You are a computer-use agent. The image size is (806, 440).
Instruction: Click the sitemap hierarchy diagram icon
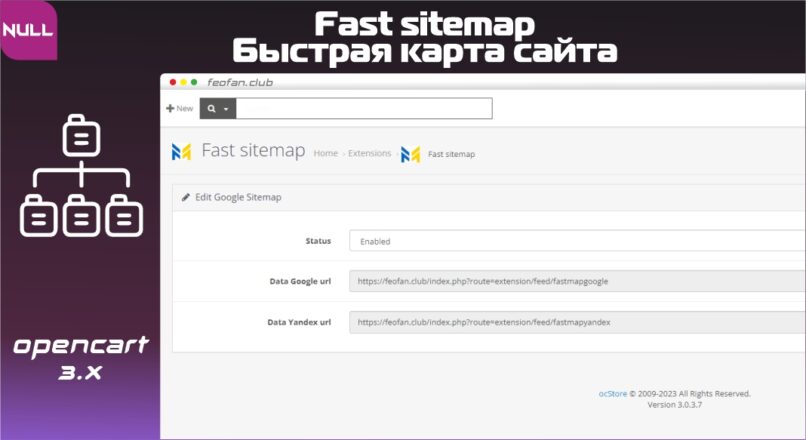click(x=81, y=176)
